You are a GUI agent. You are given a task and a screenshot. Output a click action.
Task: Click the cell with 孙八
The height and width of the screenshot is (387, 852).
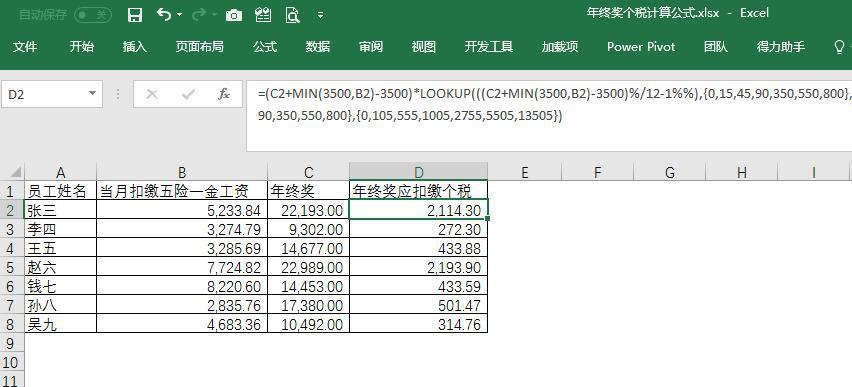[60, 305]
